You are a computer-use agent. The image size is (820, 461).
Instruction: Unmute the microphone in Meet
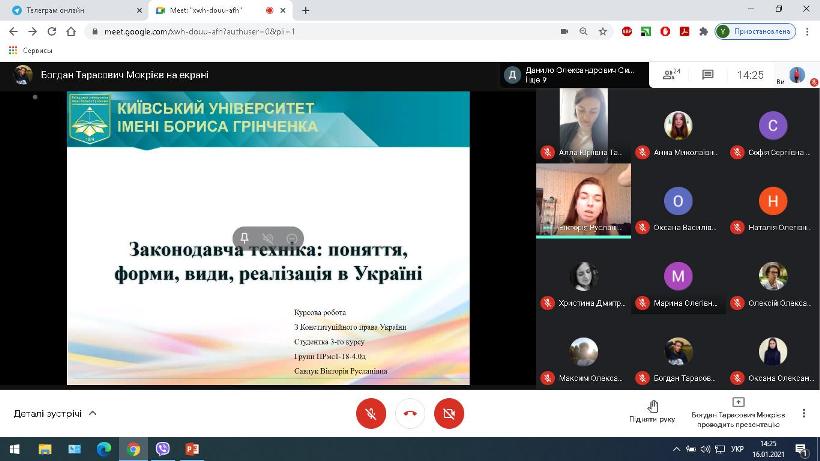[370, 413]
